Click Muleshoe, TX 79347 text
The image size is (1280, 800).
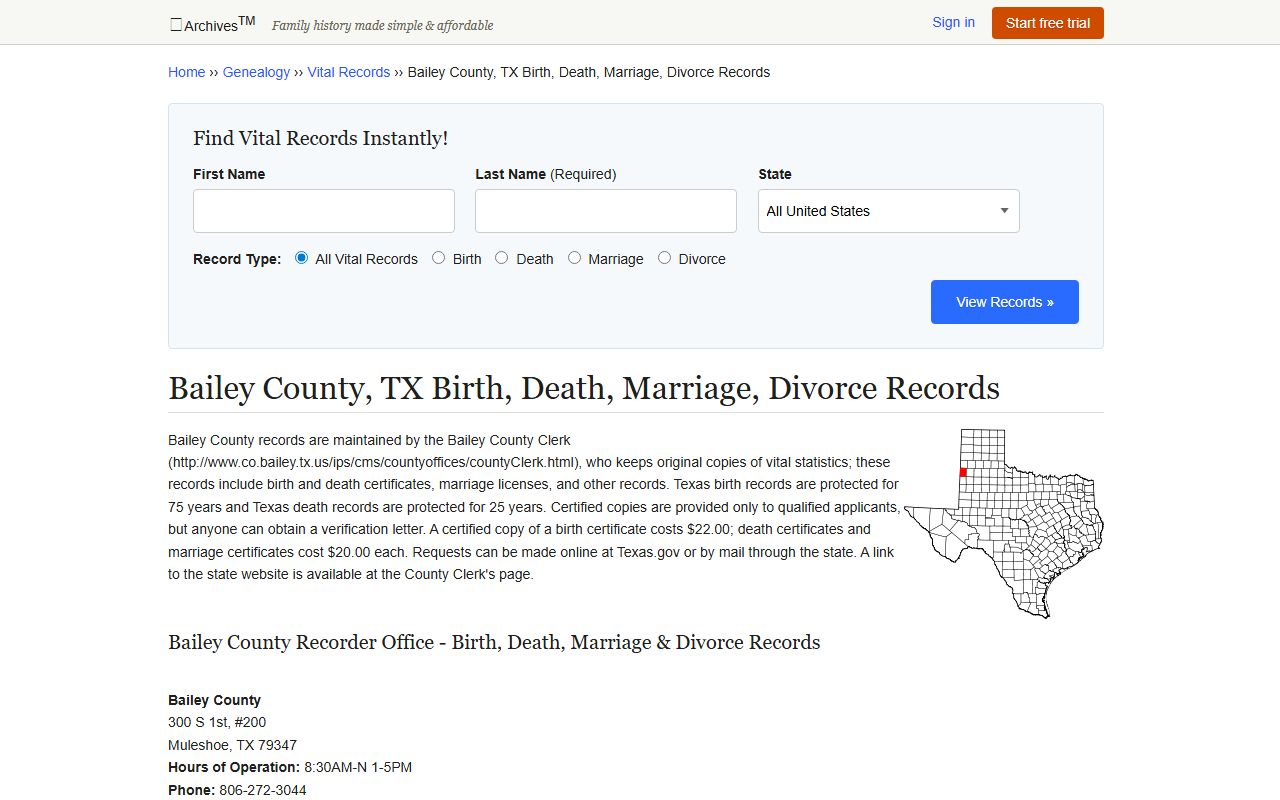click(x=232, y=745)
